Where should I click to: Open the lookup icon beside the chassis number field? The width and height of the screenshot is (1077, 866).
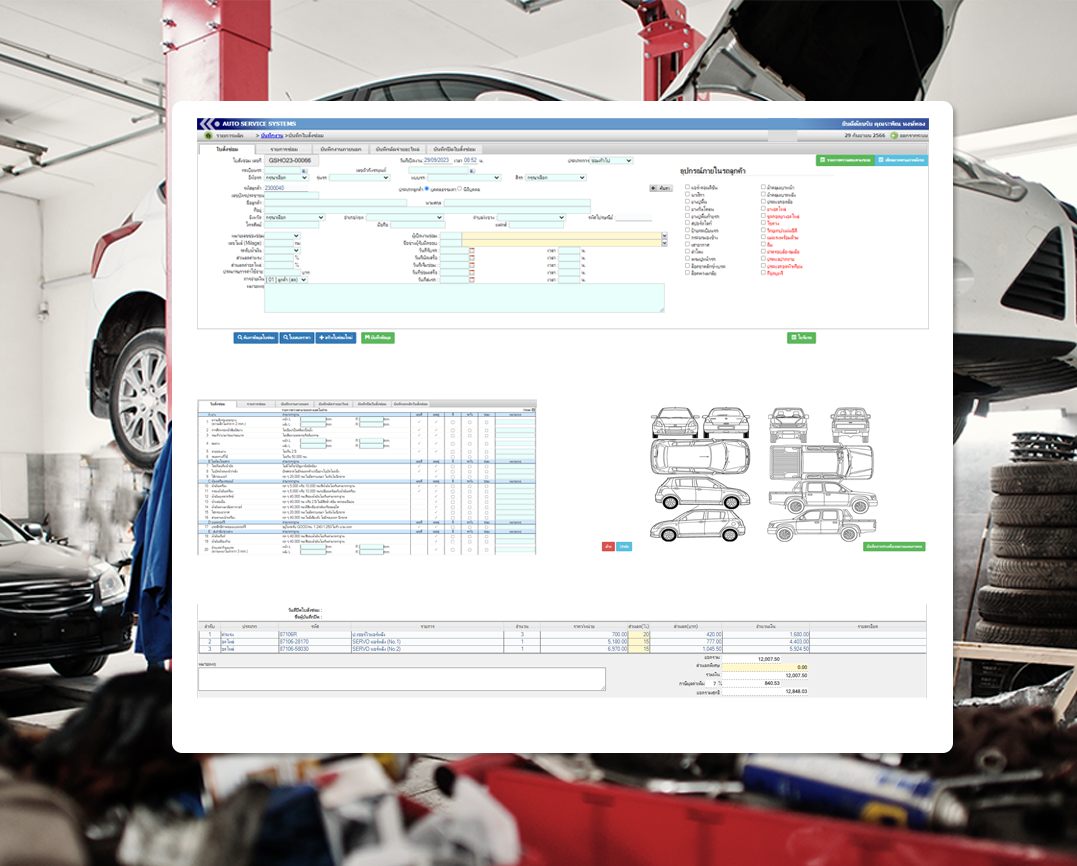coord(471,170)
